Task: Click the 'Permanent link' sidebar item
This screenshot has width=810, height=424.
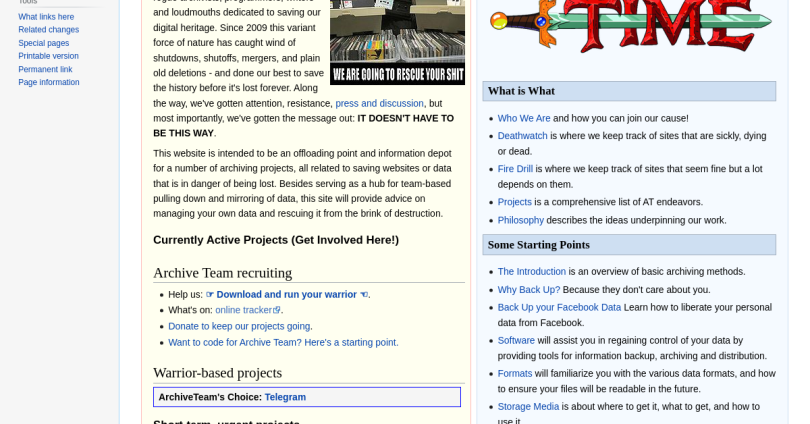Action: 45,69
